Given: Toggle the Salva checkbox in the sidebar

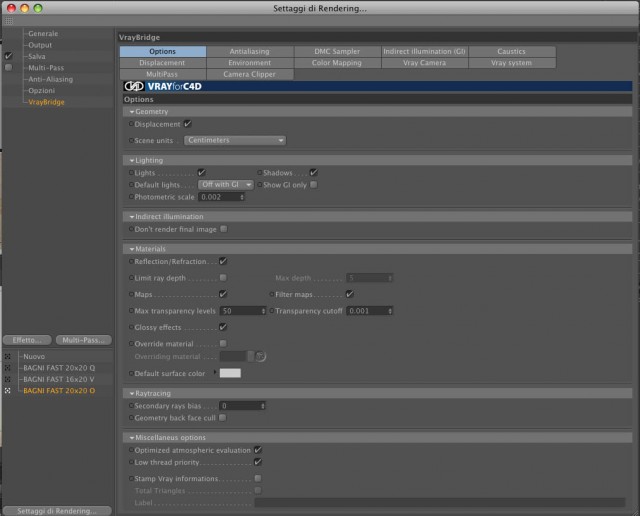Looking at the screenshot, I should (x=9, y=56).
